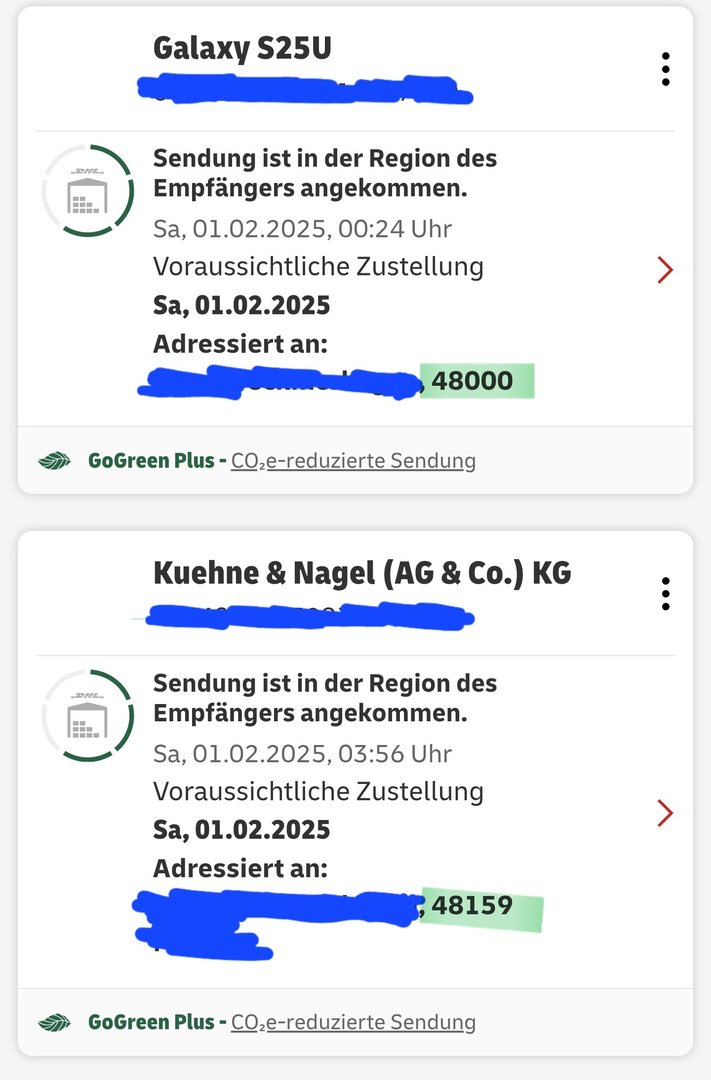Click highlighted postal code 48159
The height and width of the screenshot is (1080, 711).
(x=473, y=906)
